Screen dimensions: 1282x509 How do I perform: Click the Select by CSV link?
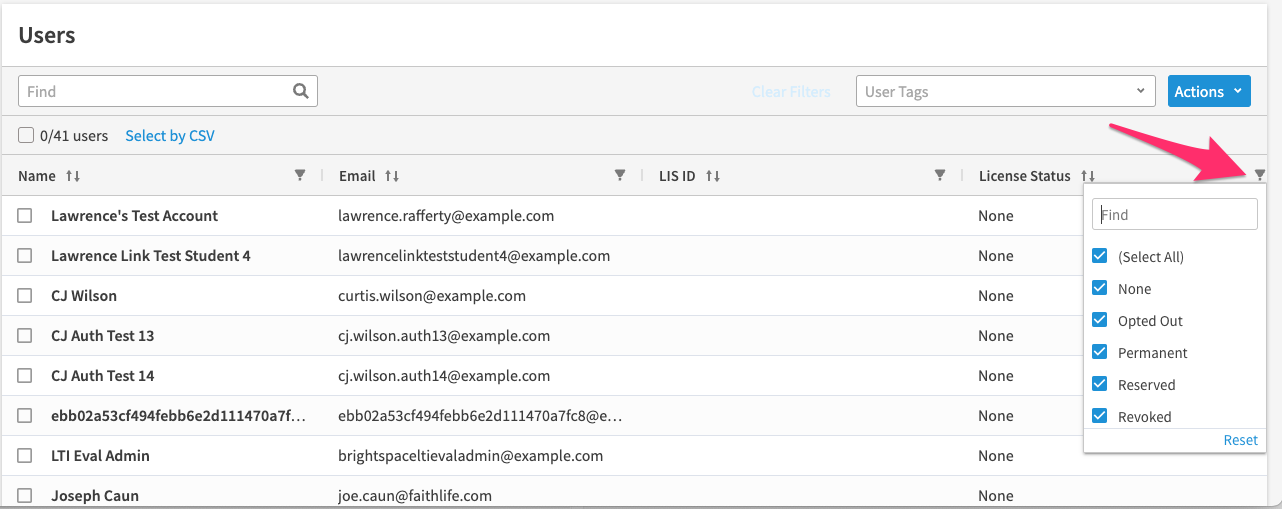click(170, 136)
